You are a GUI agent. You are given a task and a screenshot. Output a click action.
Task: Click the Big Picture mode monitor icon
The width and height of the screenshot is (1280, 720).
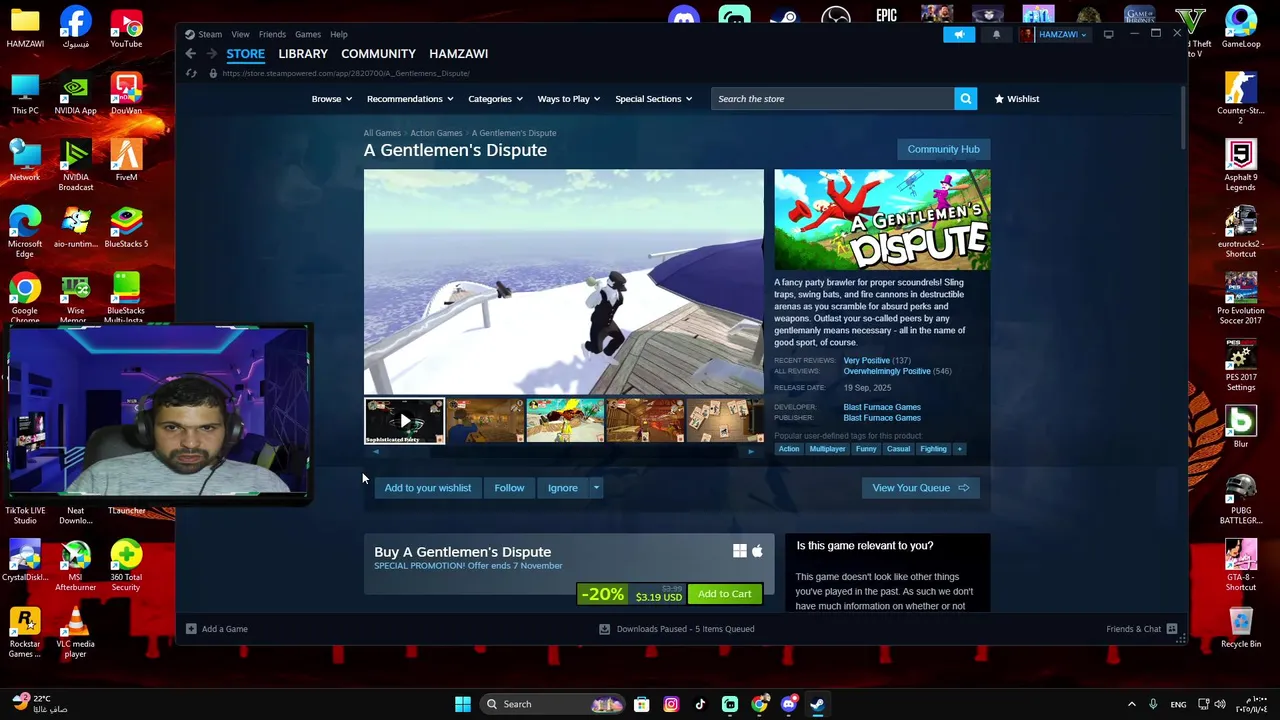(x=1108, y=34)
